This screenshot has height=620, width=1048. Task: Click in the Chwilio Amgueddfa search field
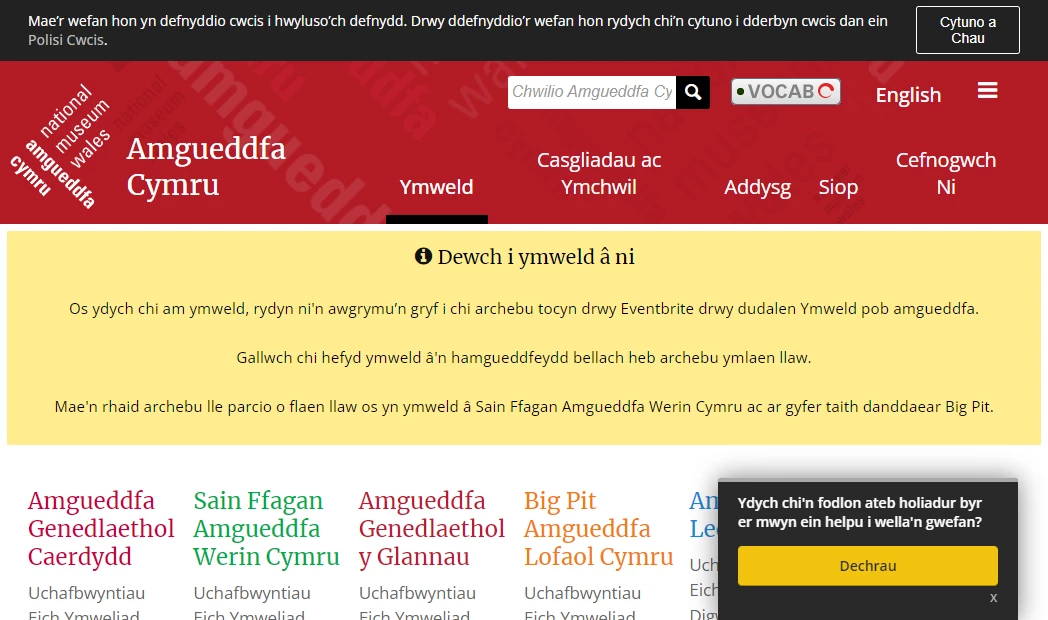[592, 92]
